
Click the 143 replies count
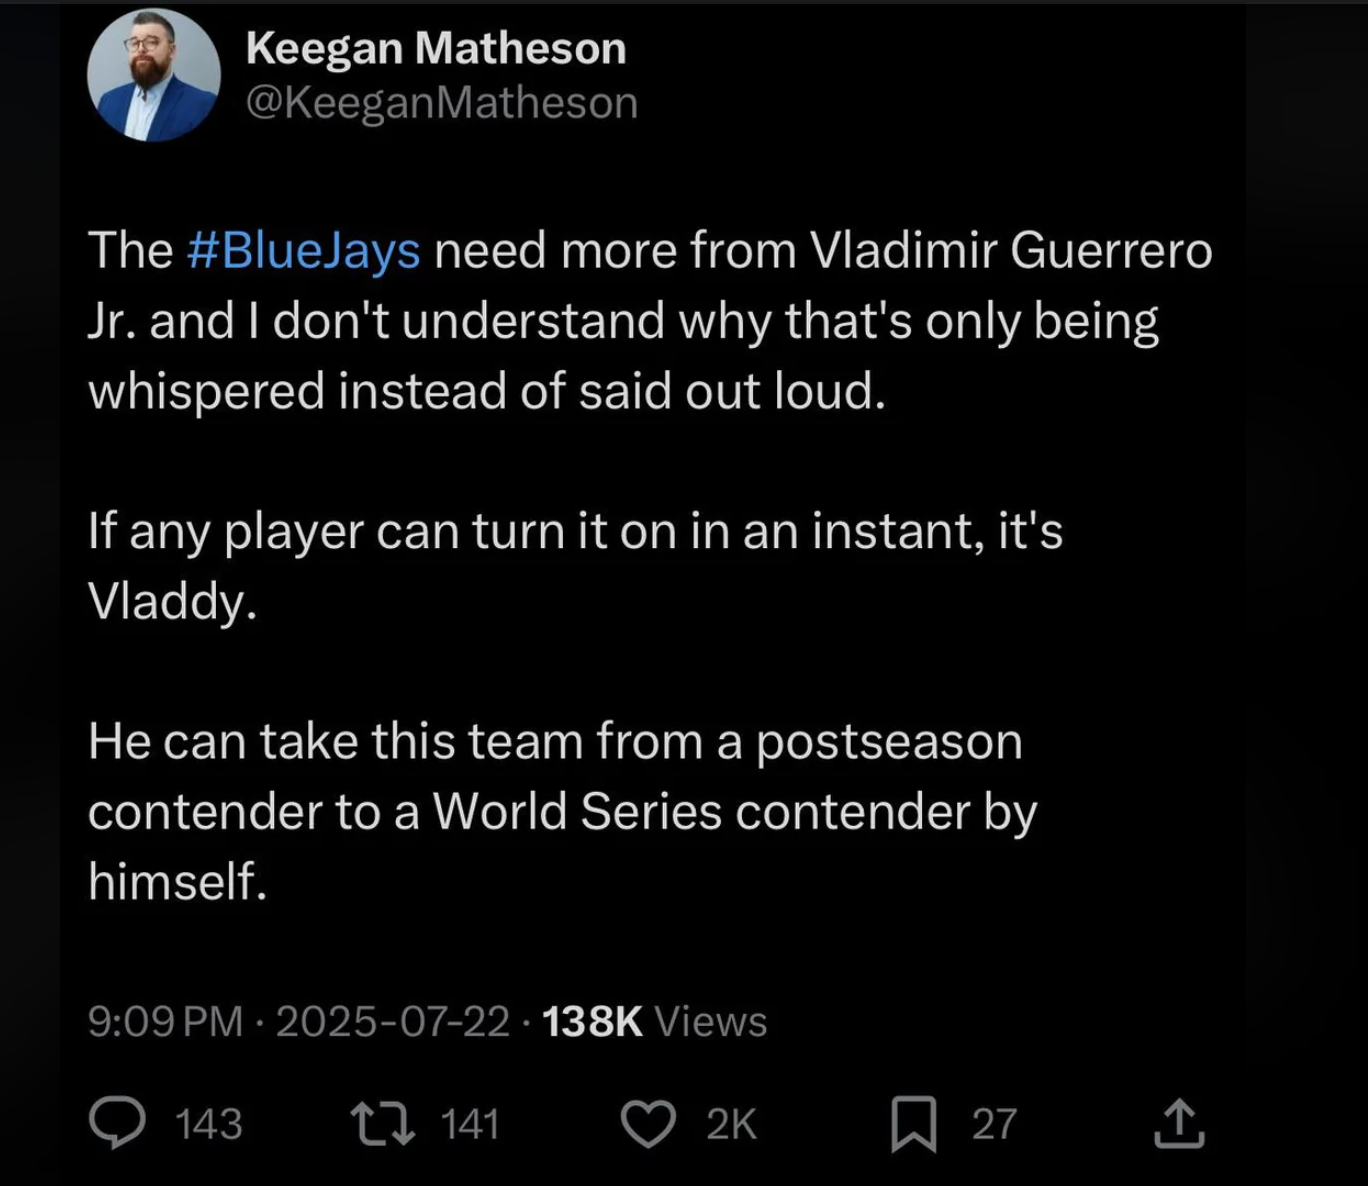tap(209, 1124)
